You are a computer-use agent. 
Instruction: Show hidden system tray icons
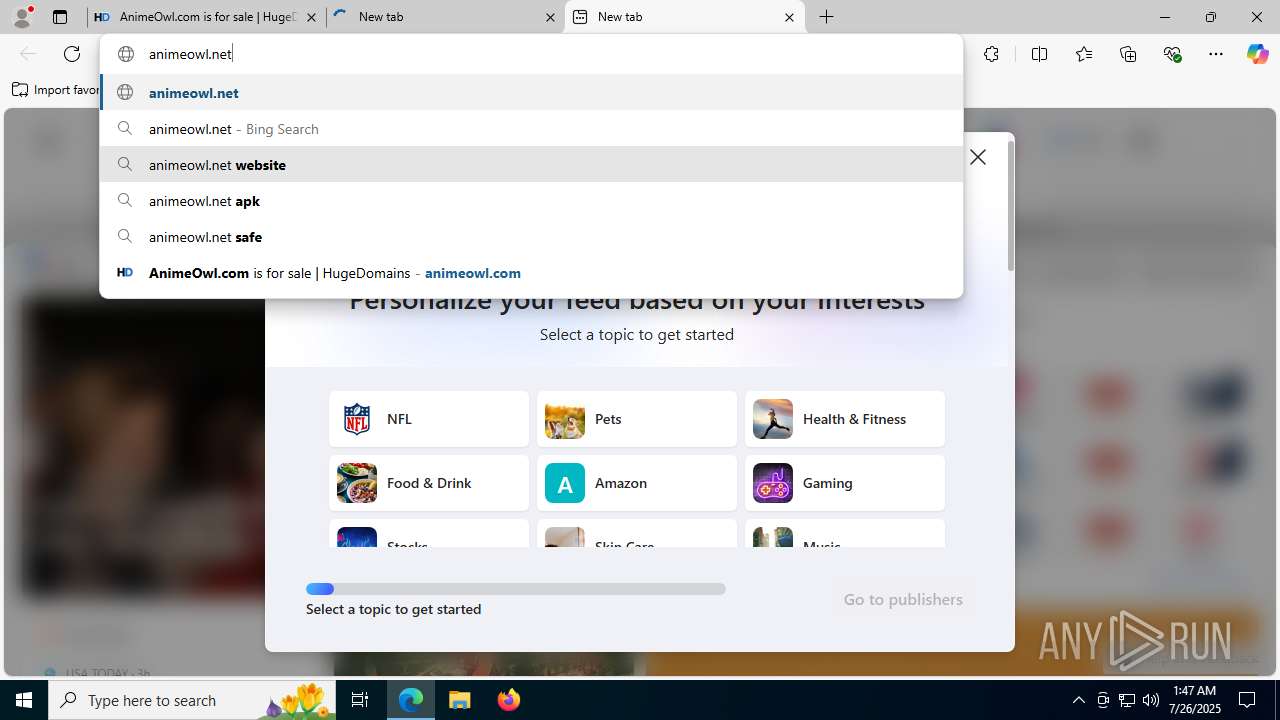pyautogui.click(x=1078, y=700)
